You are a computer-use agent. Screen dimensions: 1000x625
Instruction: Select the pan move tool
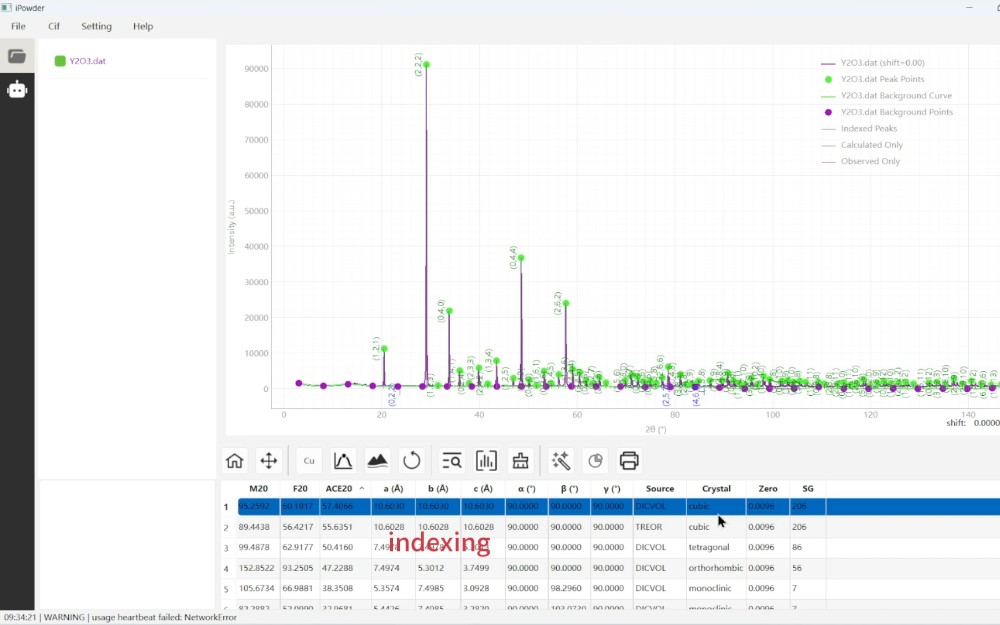pos(268,460)
